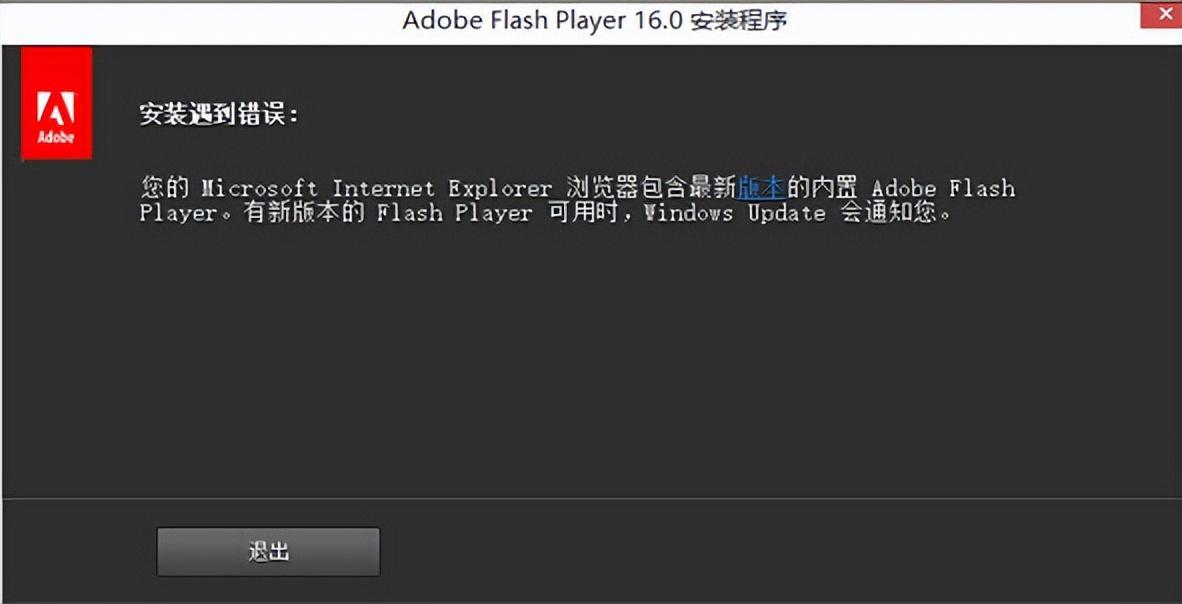The image size is (1182, 604).
Task: Click "Internet Explorer" in the error message
Action: (x=441, y=188)
